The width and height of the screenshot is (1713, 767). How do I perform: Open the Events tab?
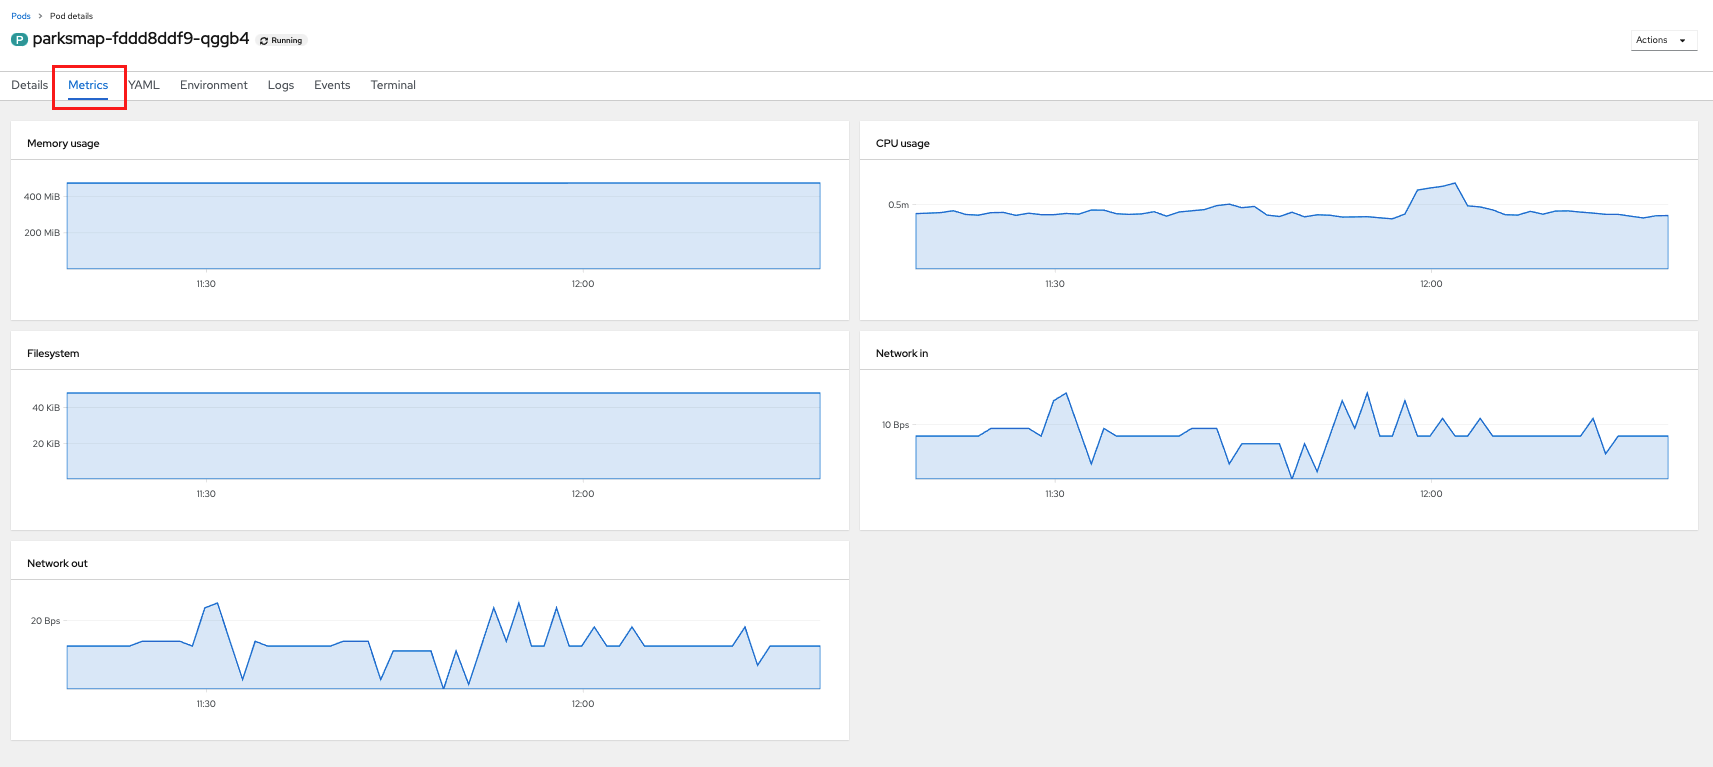click(x=332, y=85)
